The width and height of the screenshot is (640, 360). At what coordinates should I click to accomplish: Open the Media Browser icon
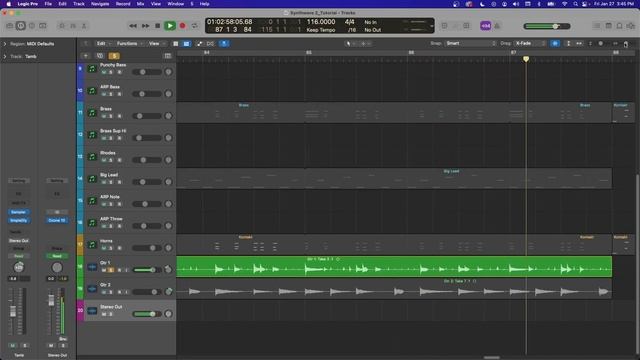(x=631, y=26)
